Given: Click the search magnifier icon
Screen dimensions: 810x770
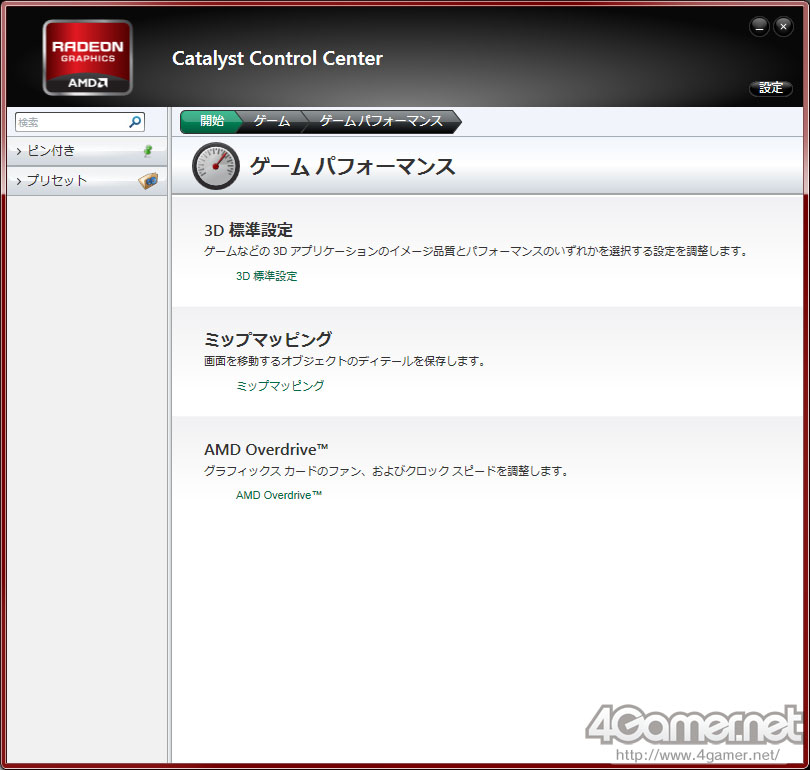Looking at the screenshot, I should click(x=135, y=122).
